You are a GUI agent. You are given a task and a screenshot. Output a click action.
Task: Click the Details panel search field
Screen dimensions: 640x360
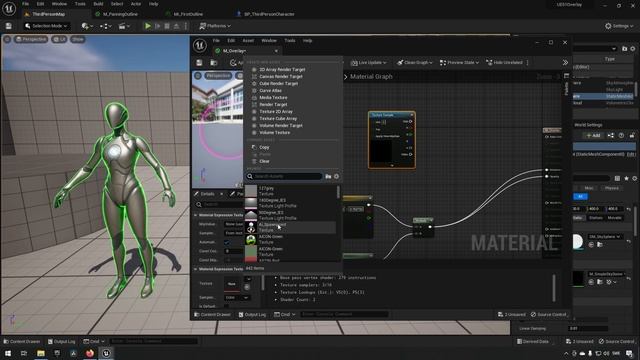(220, 204)
